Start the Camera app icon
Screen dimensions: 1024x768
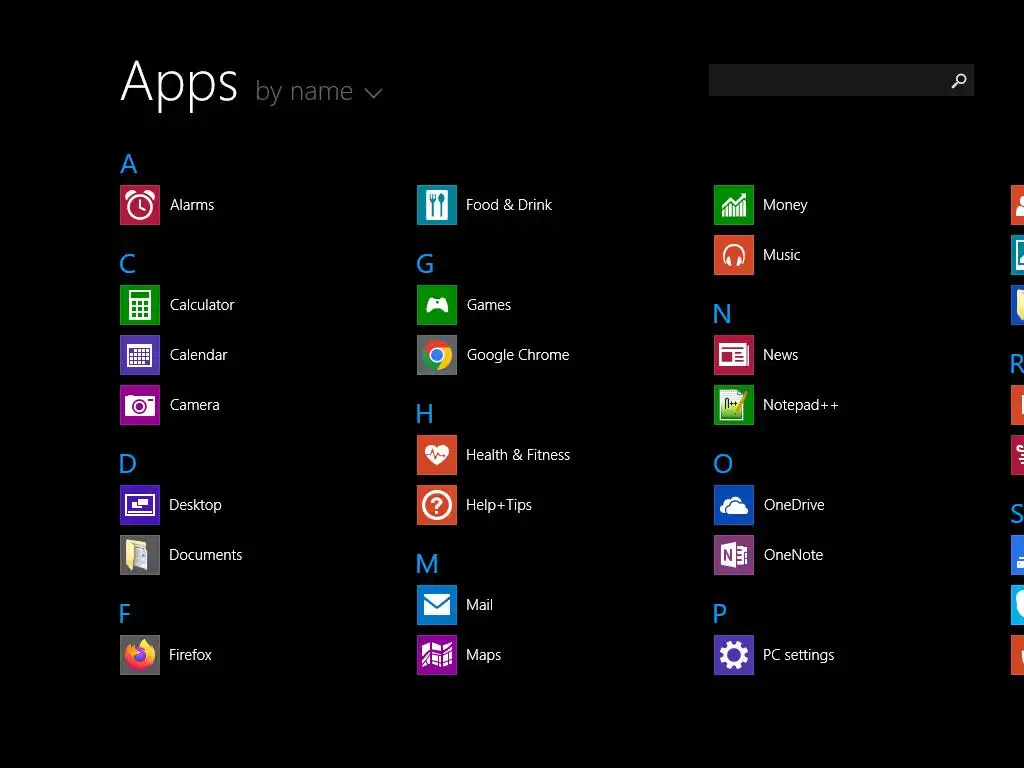[x=140, y=405]
